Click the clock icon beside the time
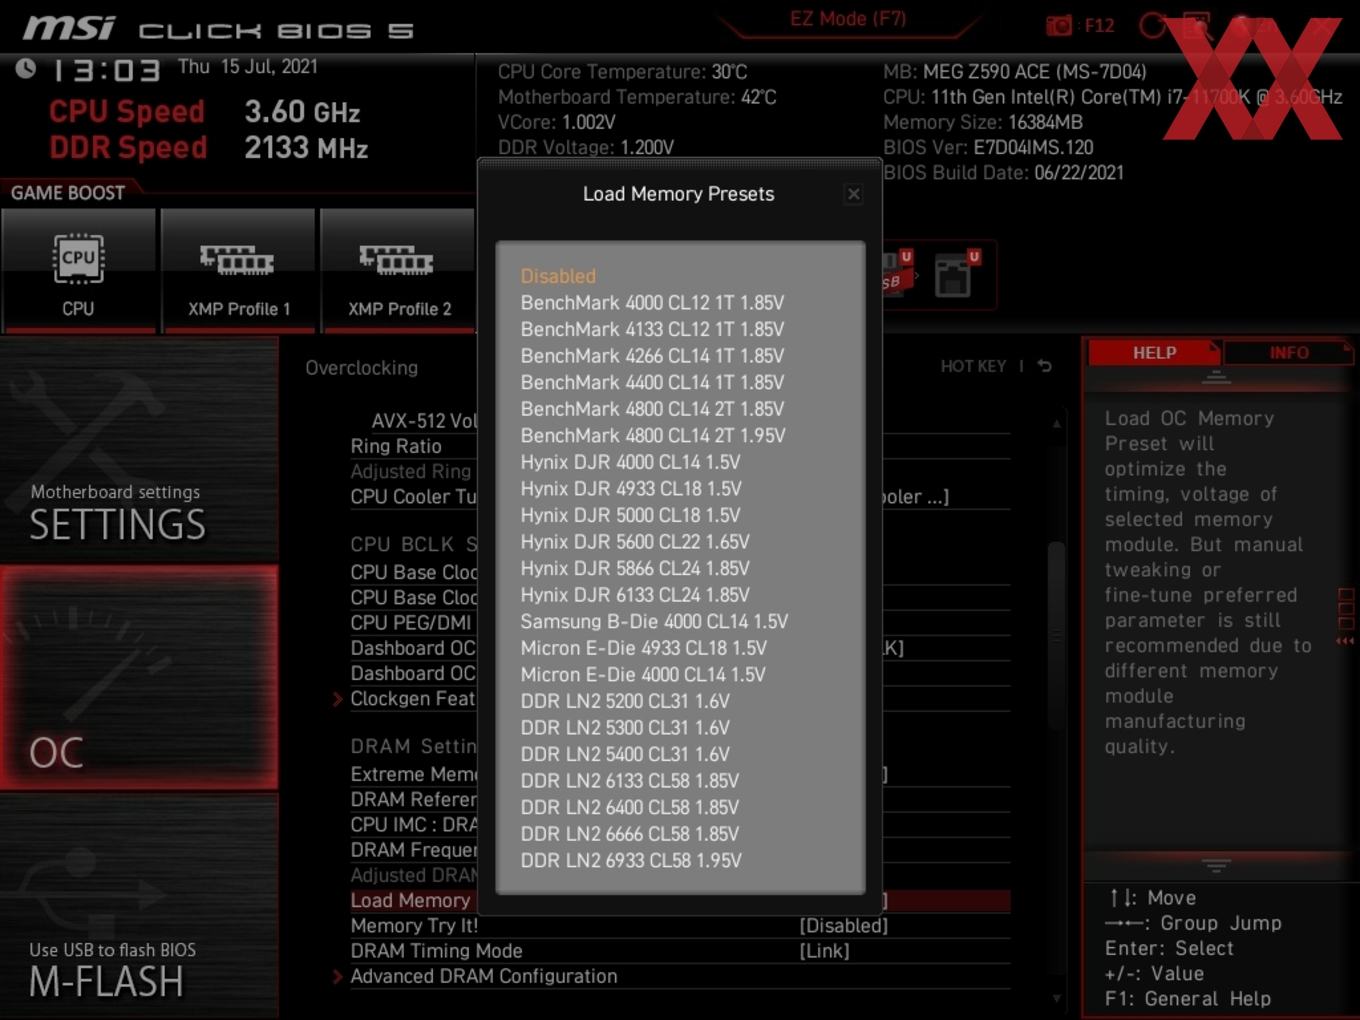1360x1020 pixels. pos(26,68)
